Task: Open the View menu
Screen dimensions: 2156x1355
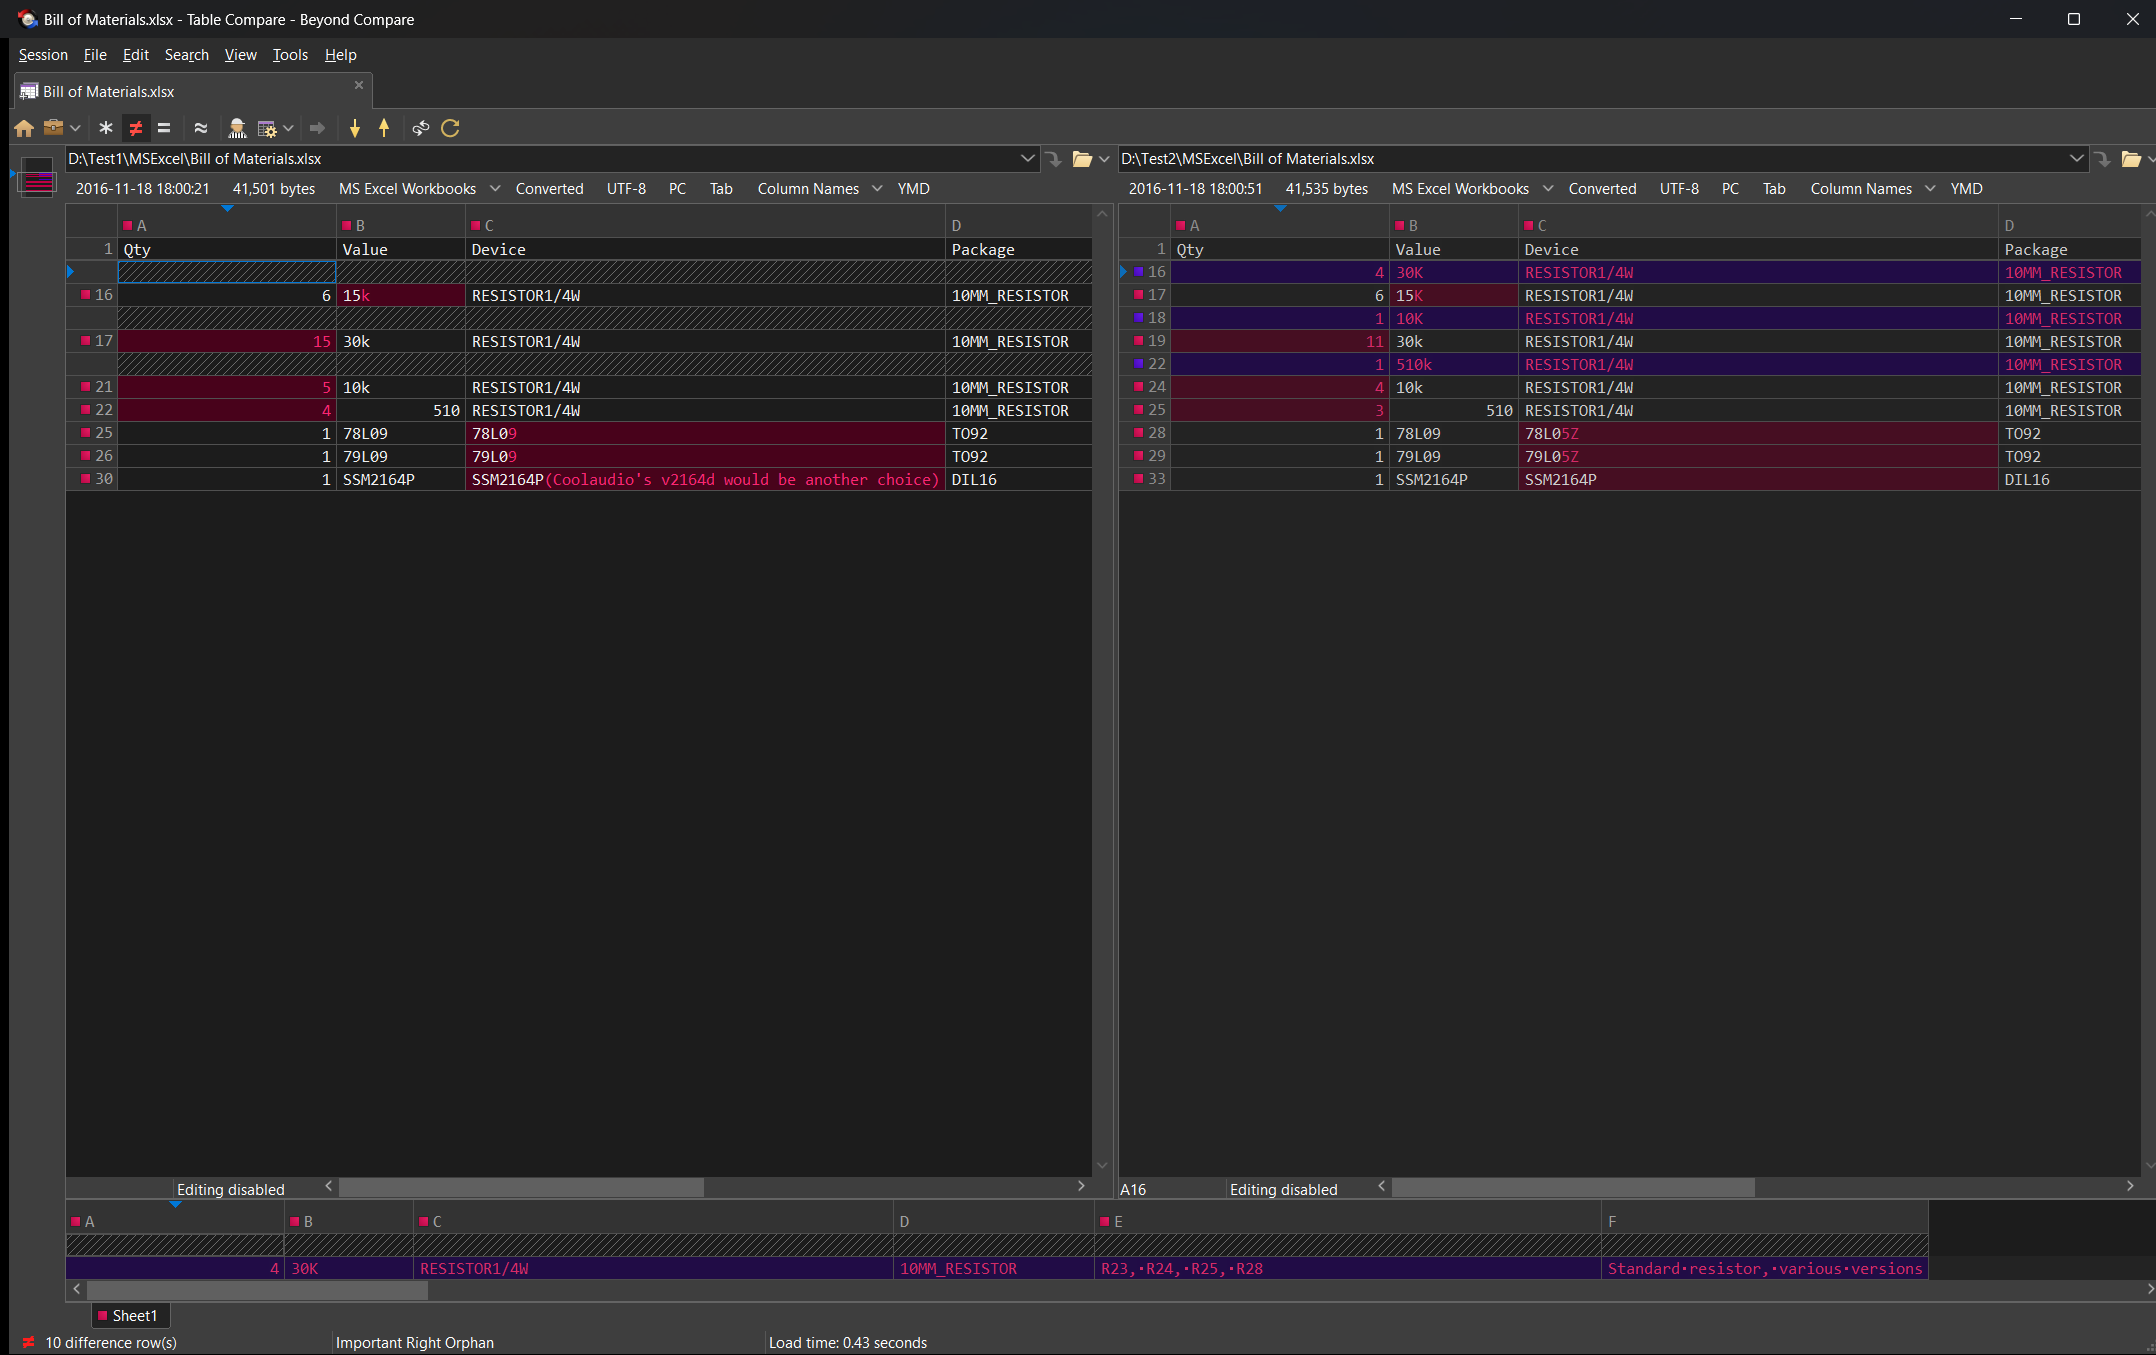Action: tap(240, 55)
